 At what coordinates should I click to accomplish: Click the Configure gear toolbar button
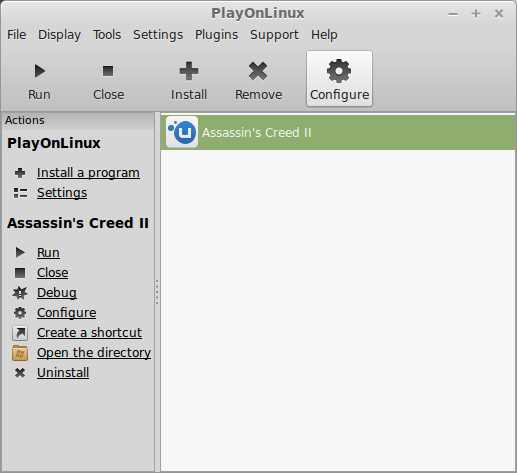[x=339, y=79]
